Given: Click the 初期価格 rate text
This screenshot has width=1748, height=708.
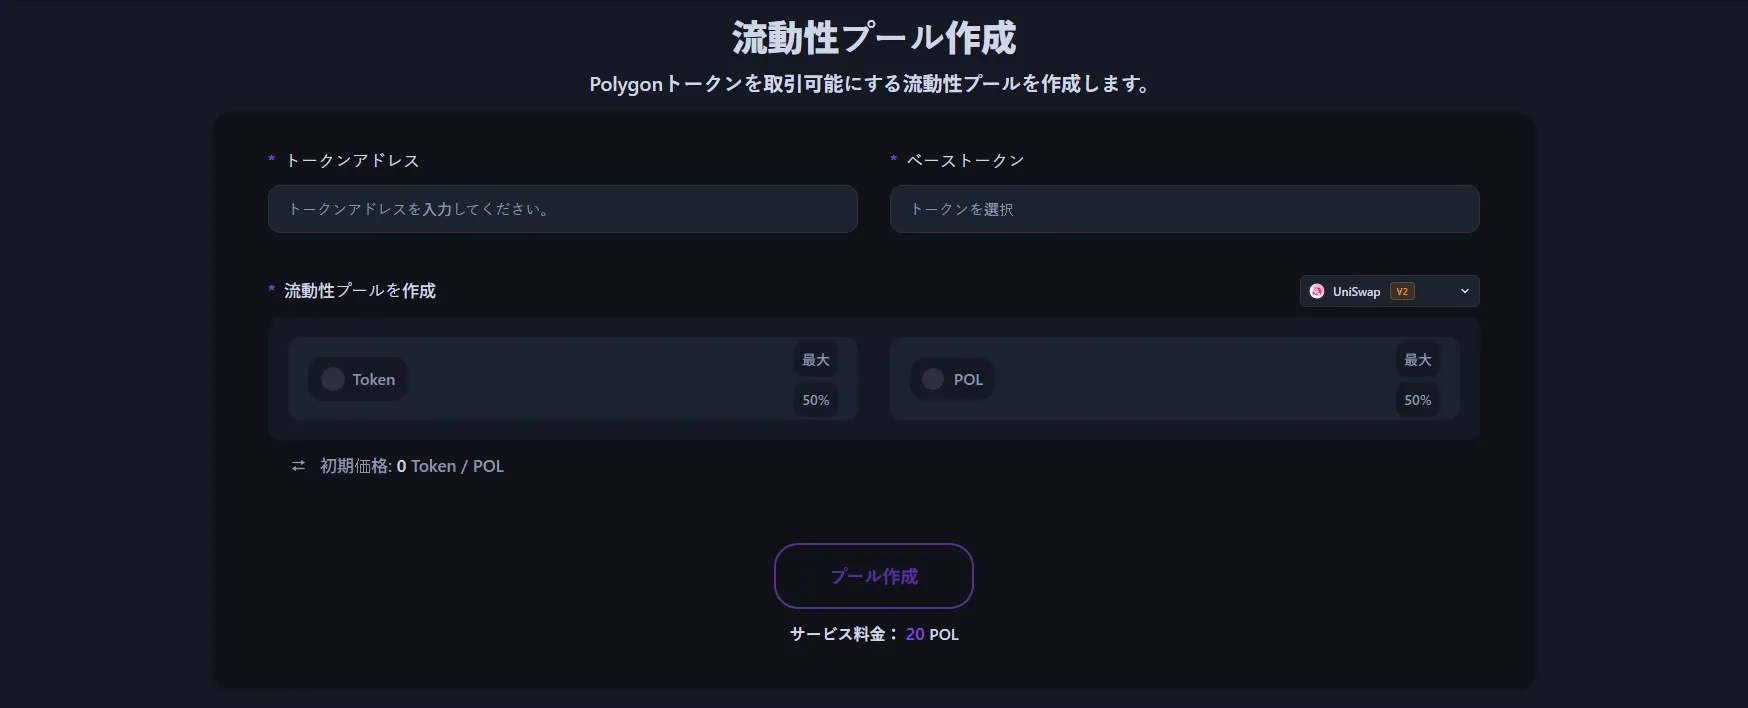Looking at the screenshot, I should [x=412, y=466].
